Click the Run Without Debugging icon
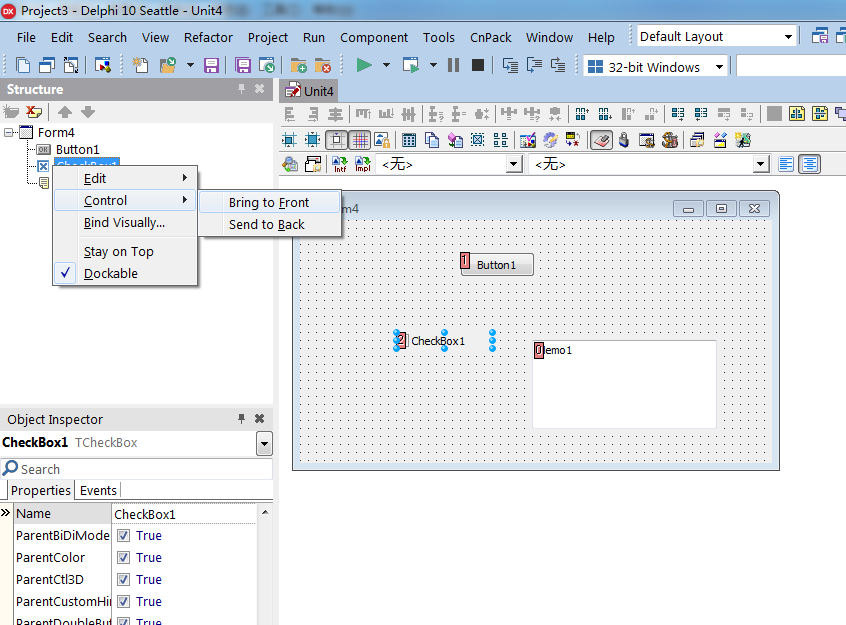This screenshot has width=846, height=625. coord(411,65)
